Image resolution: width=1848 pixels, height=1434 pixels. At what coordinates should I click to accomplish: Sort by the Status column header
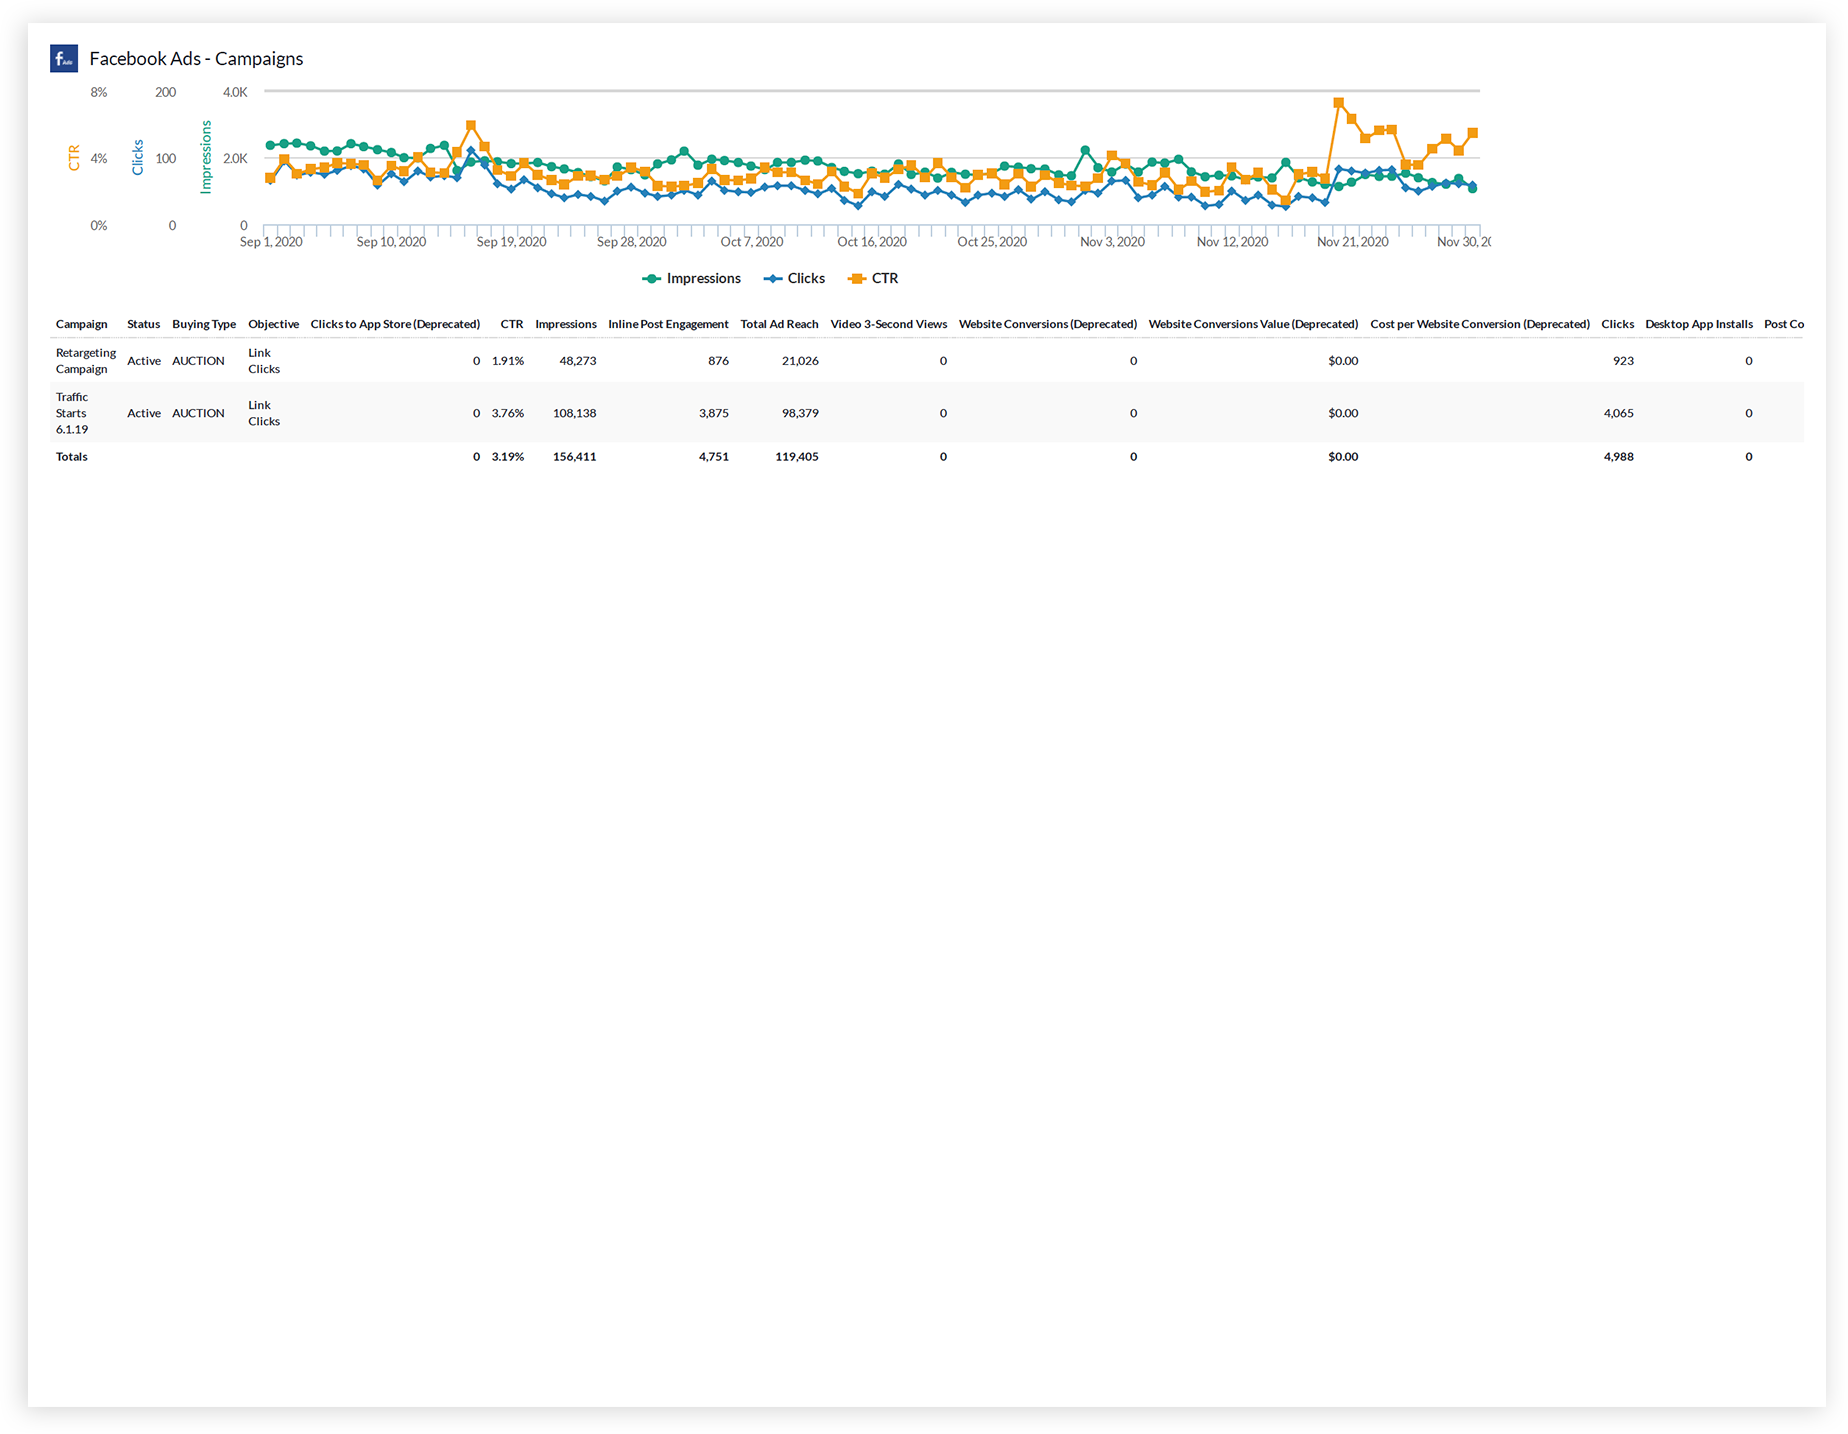point(143,324)
